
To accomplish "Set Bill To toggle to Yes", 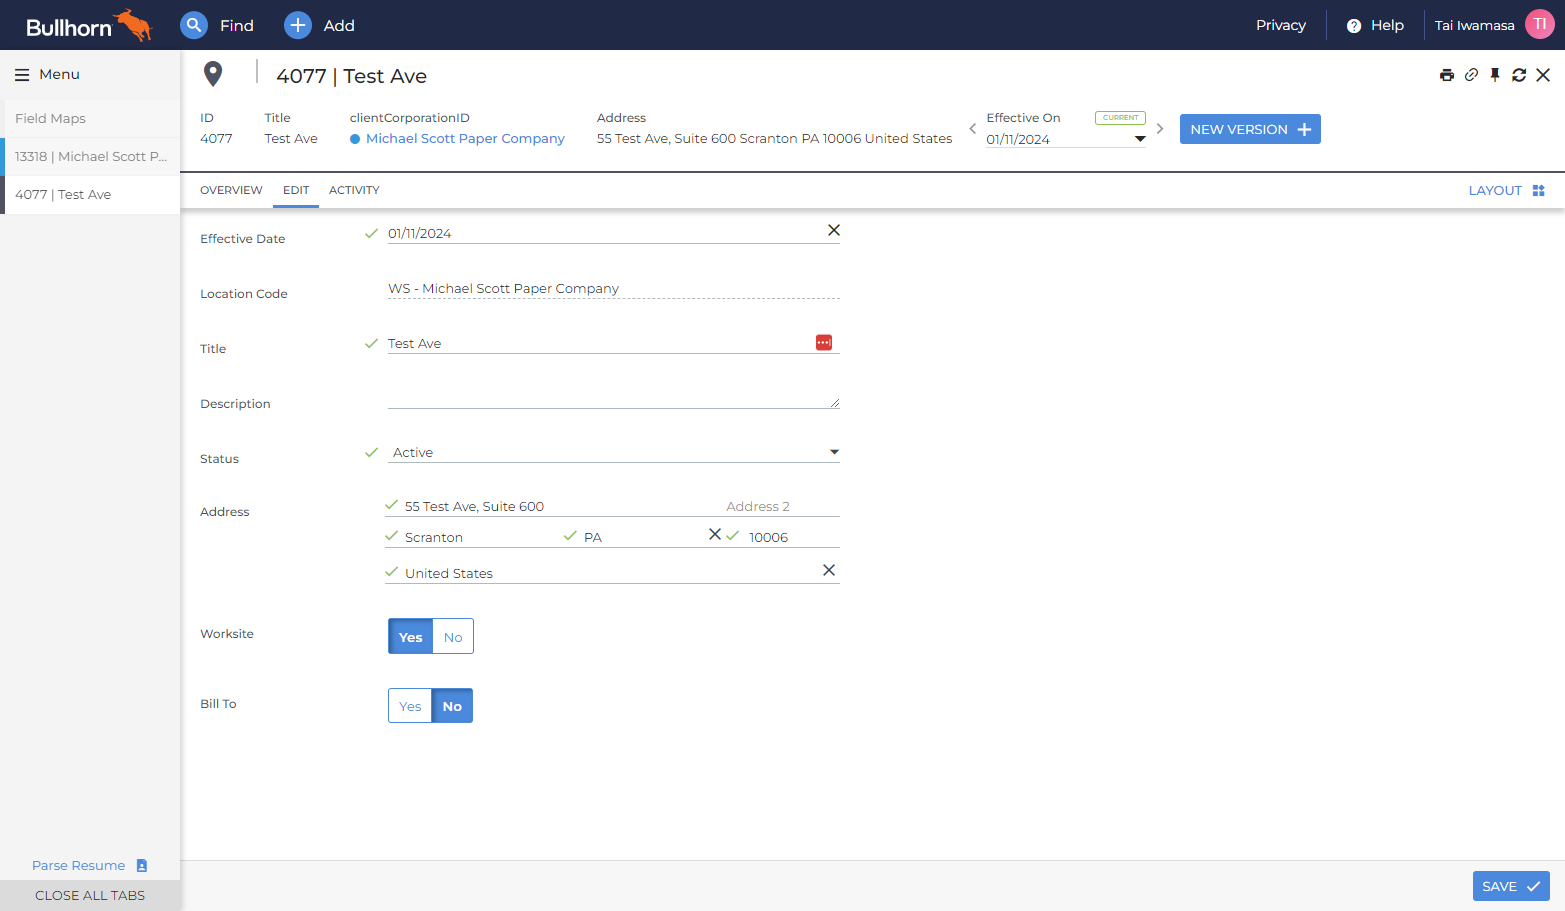I will coord(410,706).
